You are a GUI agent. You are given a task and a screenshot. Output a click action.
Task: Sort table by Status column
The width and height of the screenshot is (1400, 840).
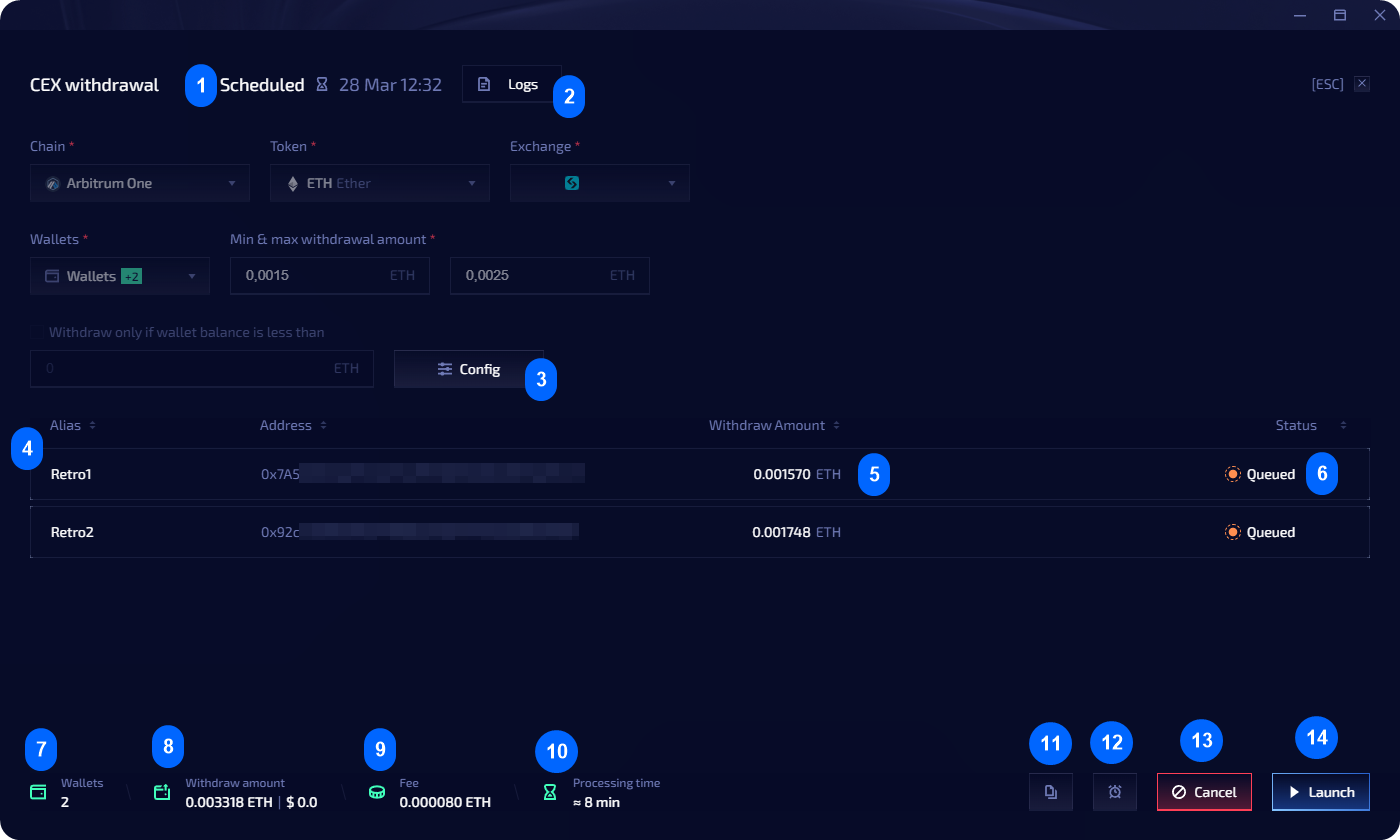pos(1311,425)
